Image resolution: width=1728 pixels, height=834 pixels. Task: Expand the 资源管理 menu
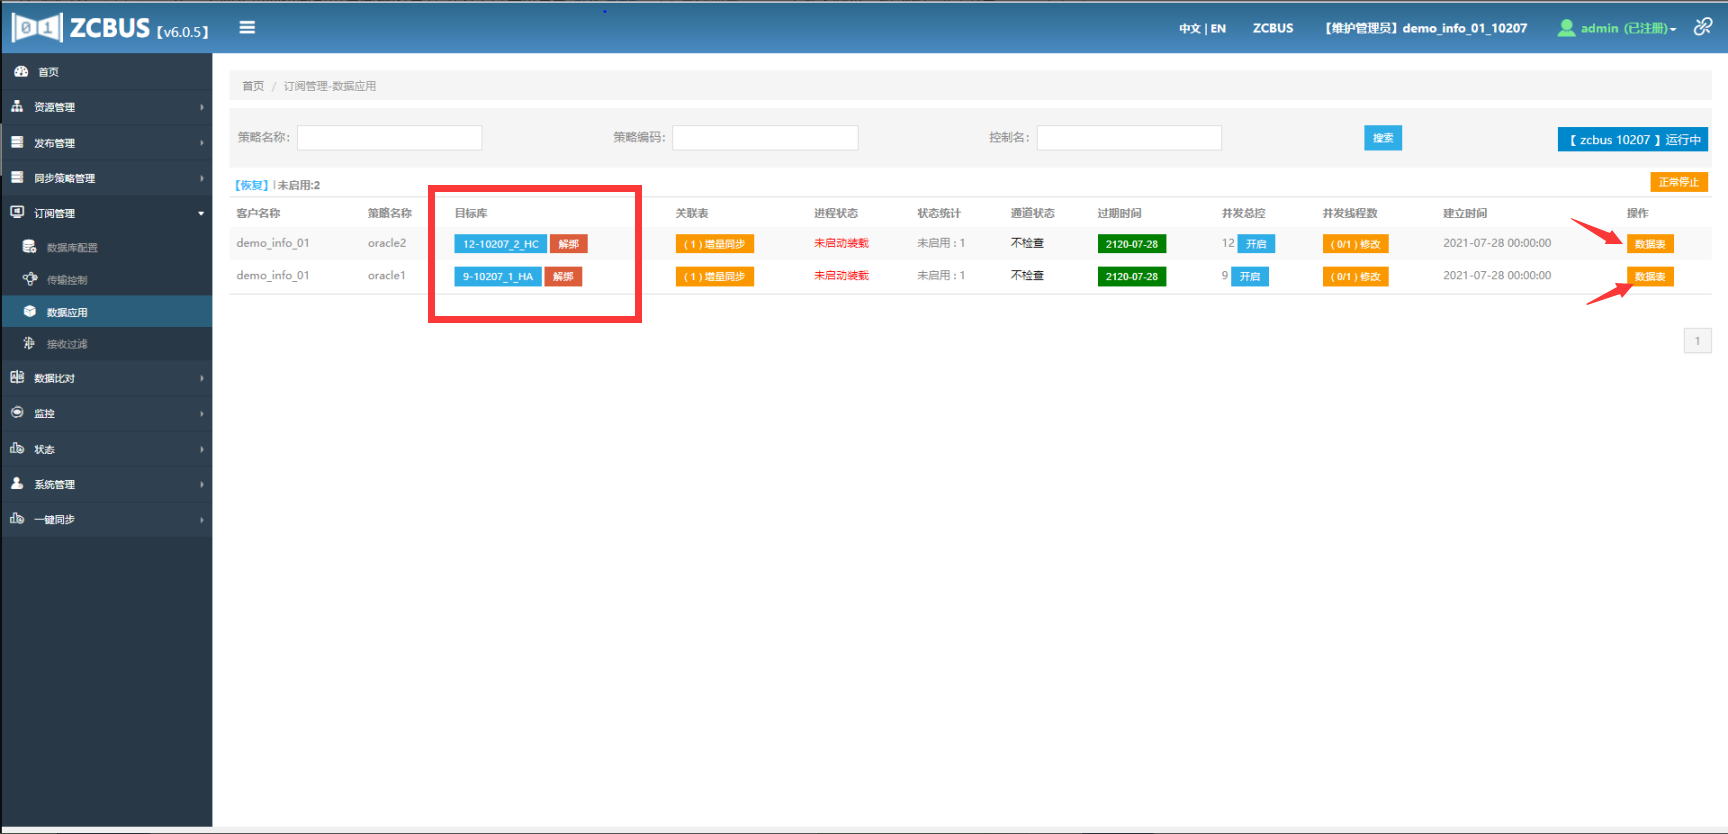click(106, 107)
